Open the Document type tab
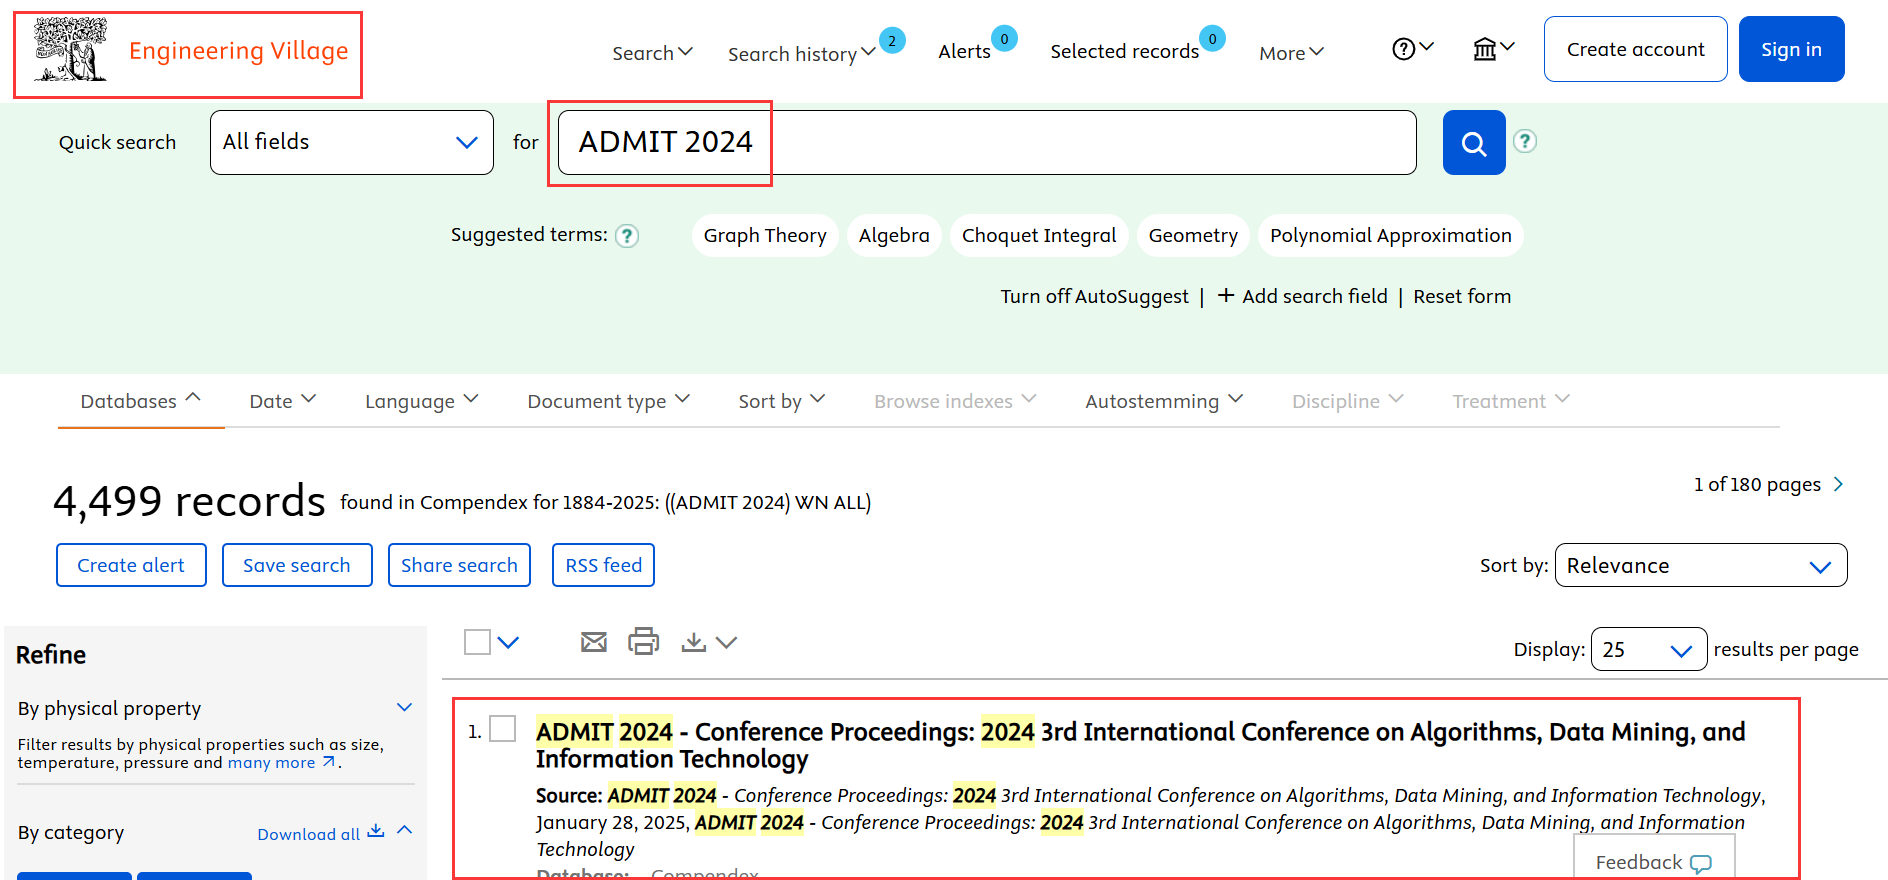 [x=608, y=401]
